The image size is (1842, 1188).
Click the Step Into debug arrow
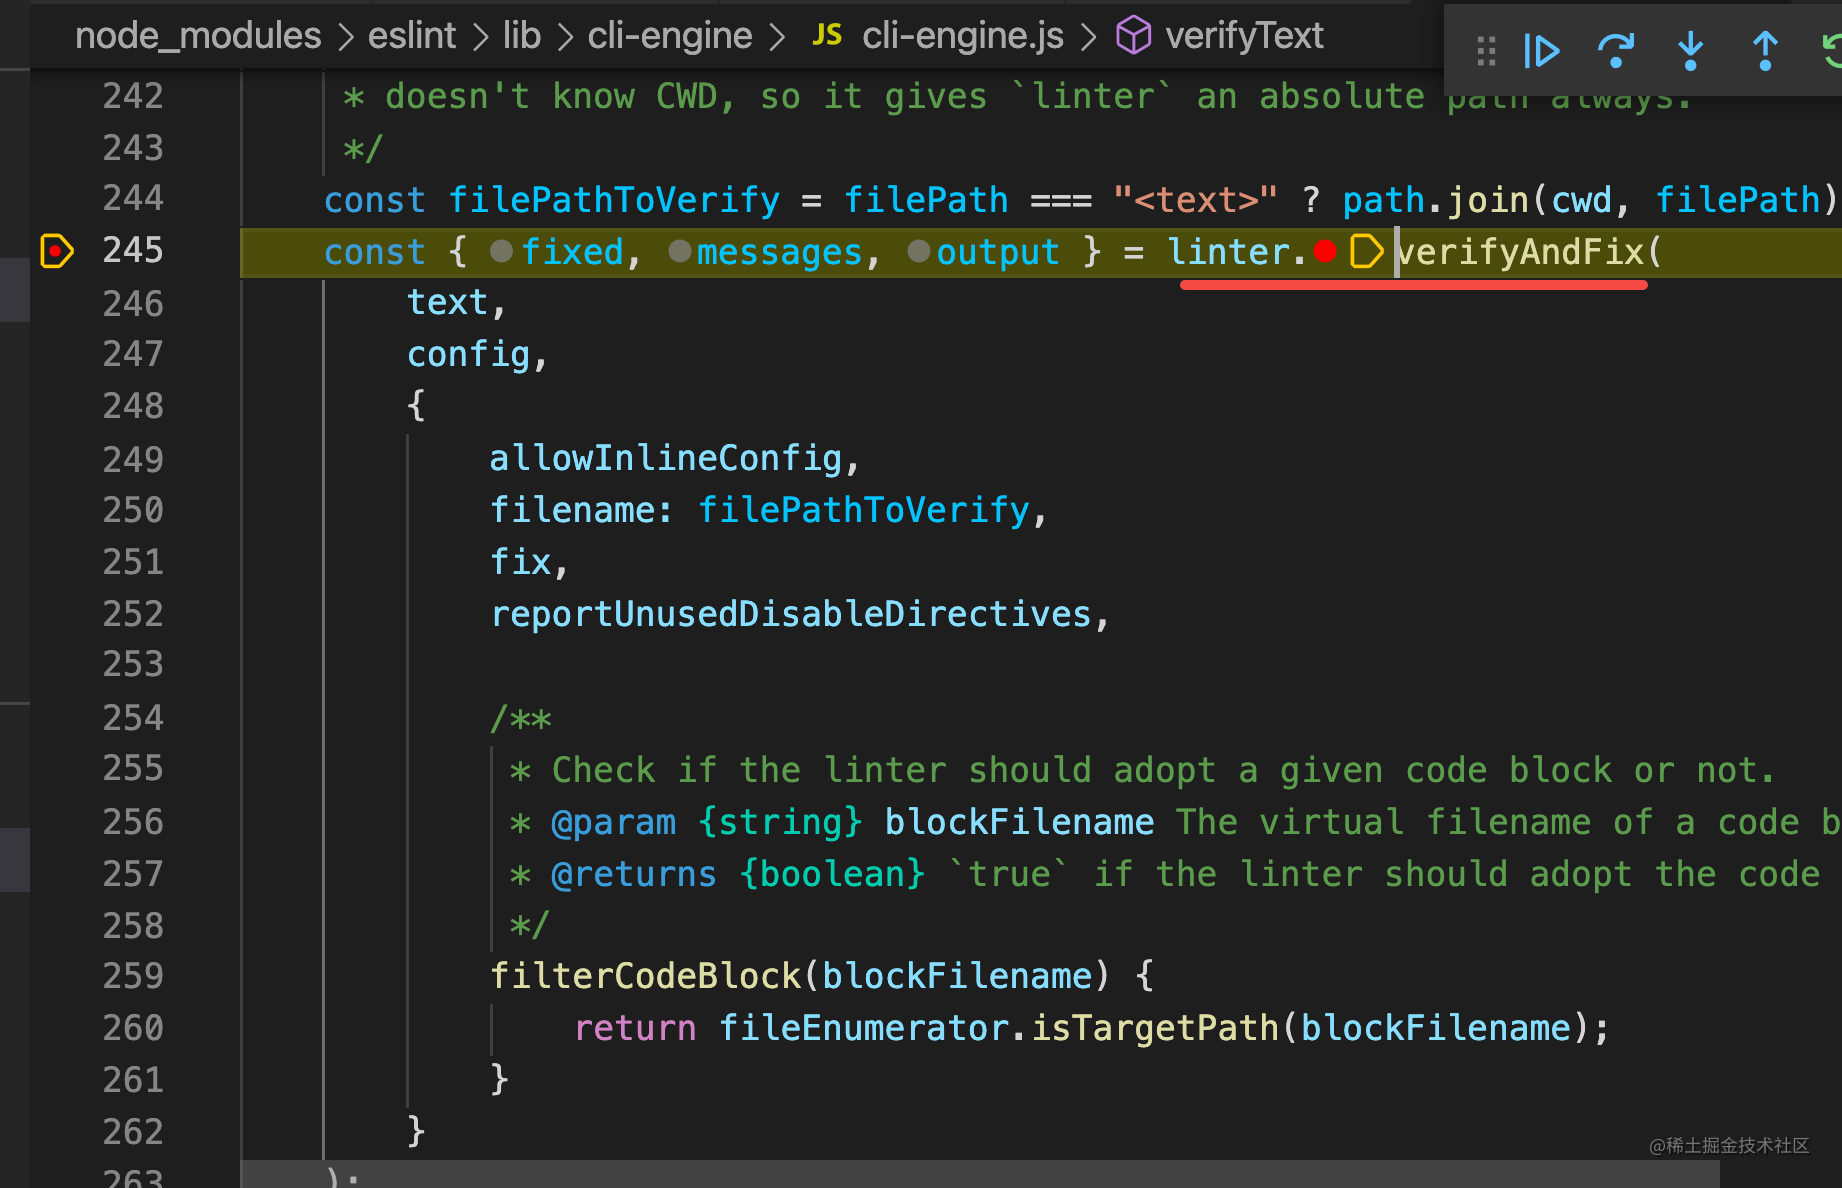click(1690, 51)
